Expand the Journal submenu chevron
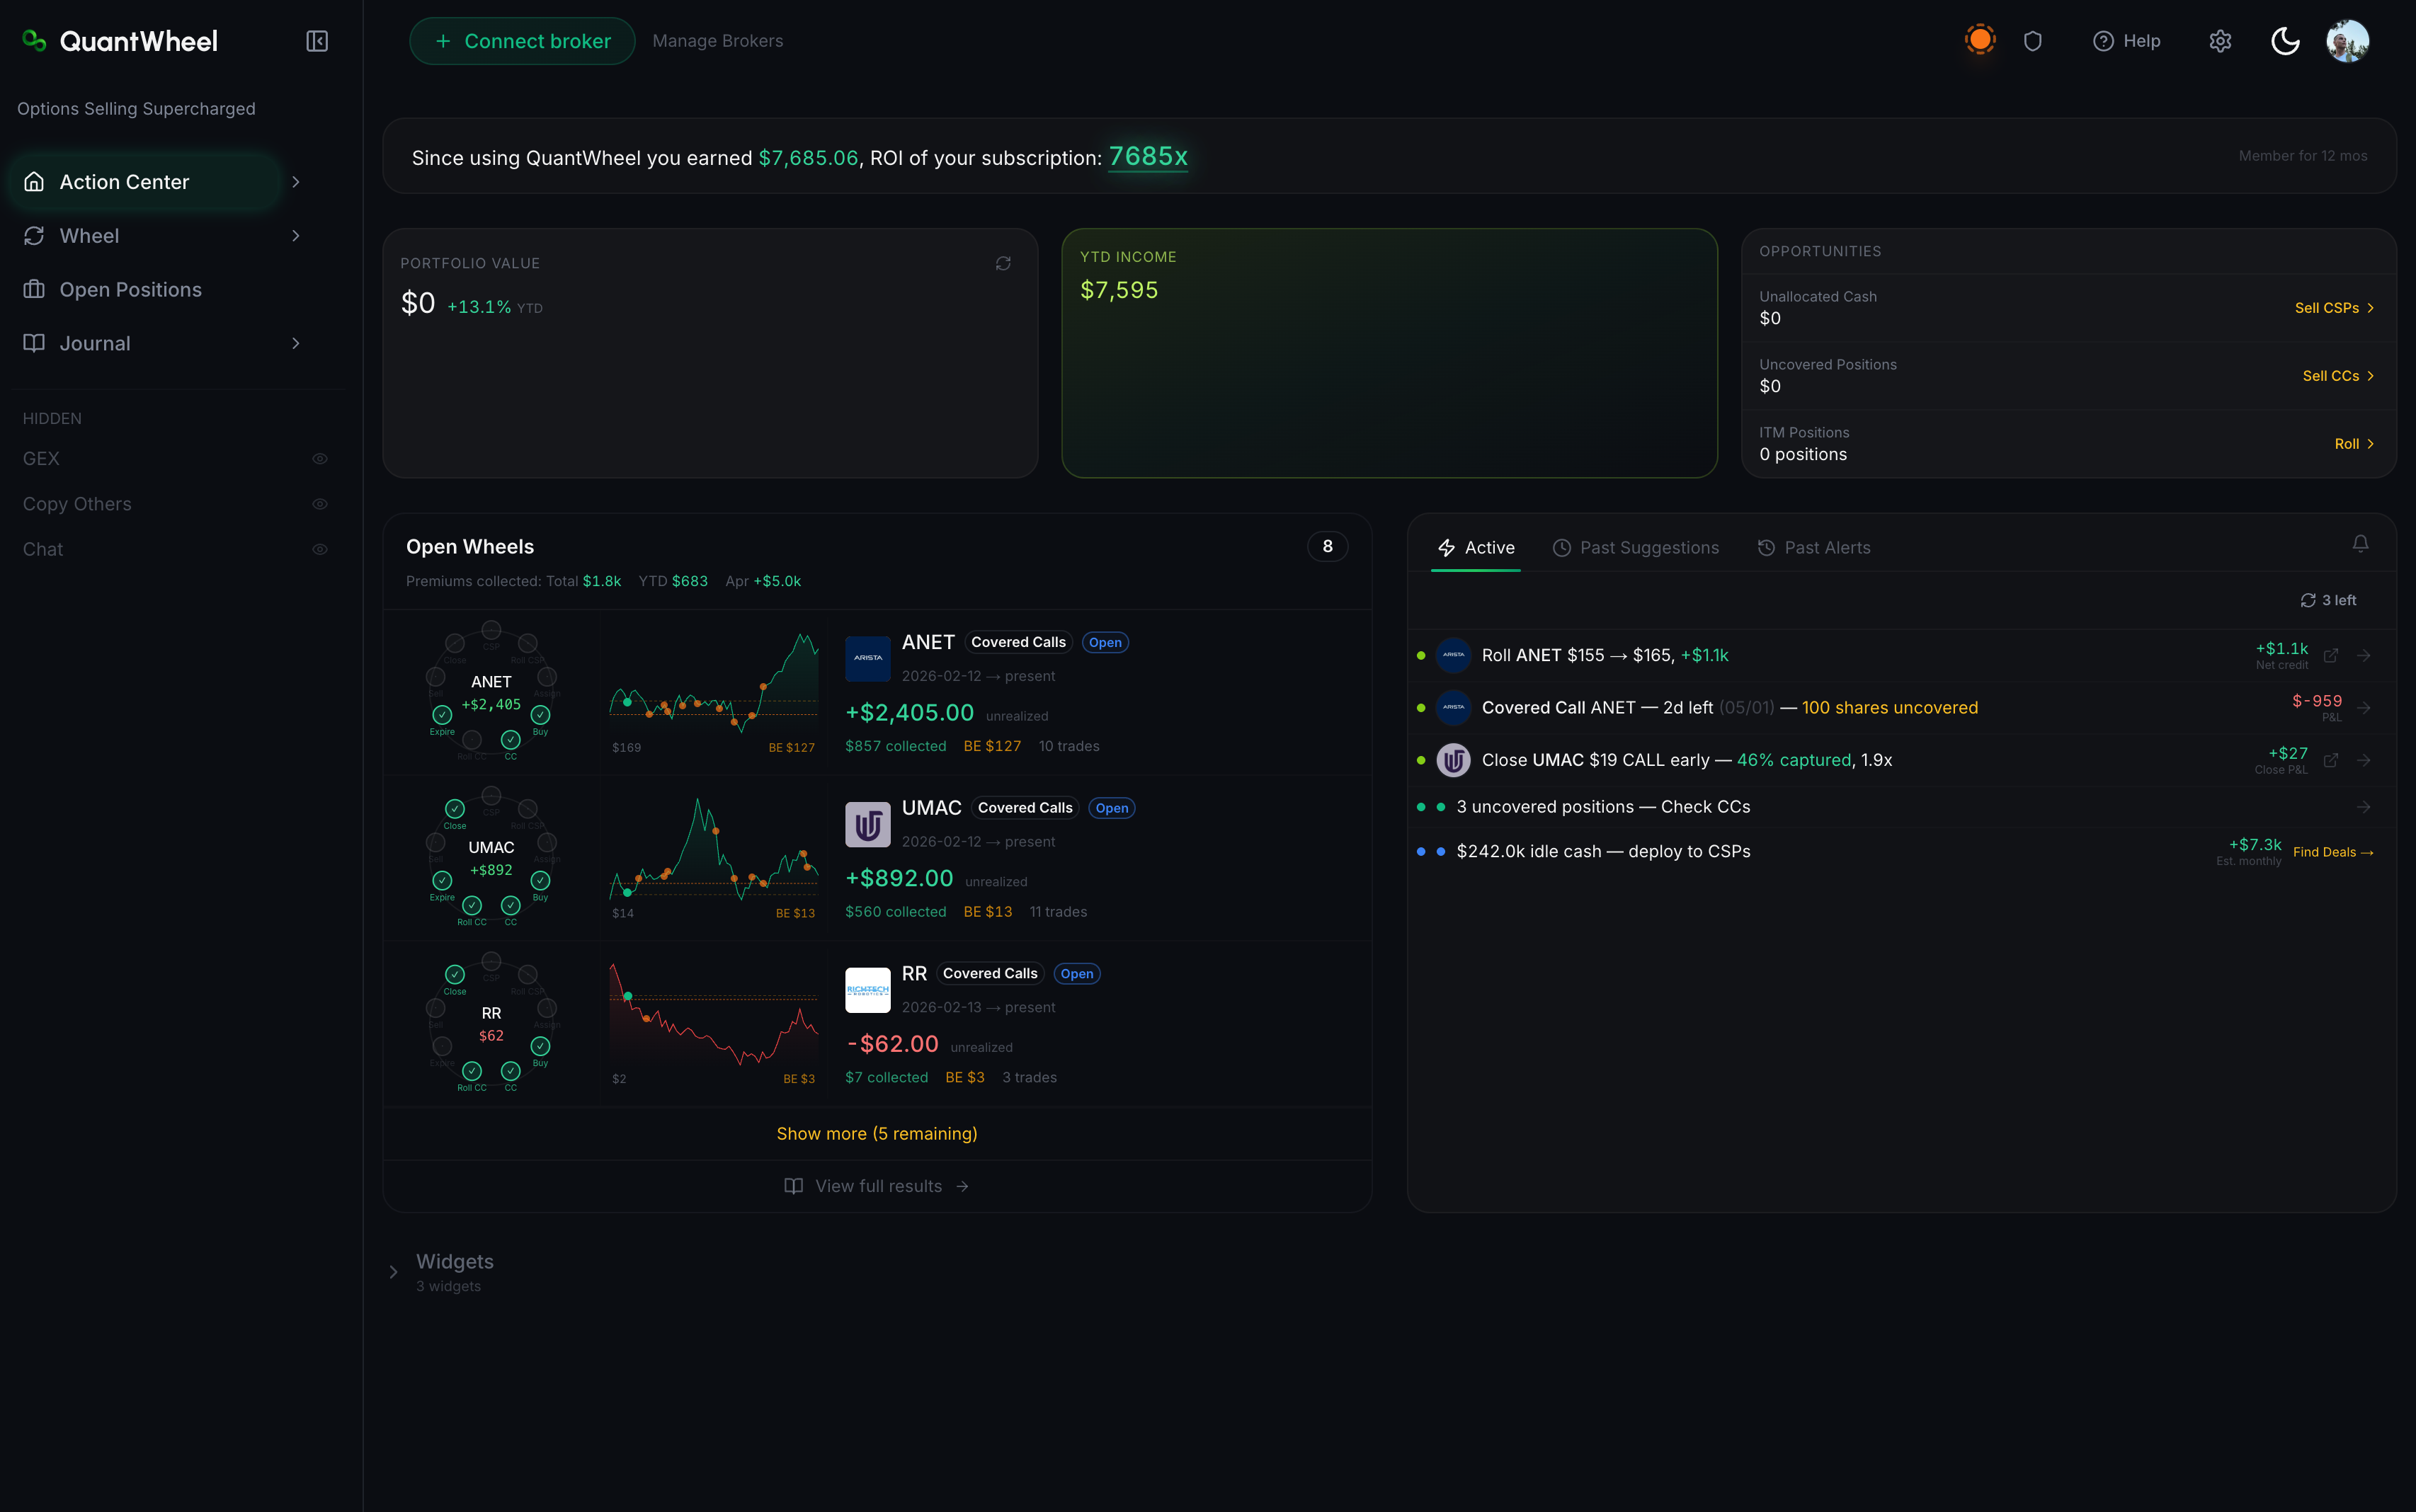This screenshot has width=2416, height=1512. coord(295,343)
